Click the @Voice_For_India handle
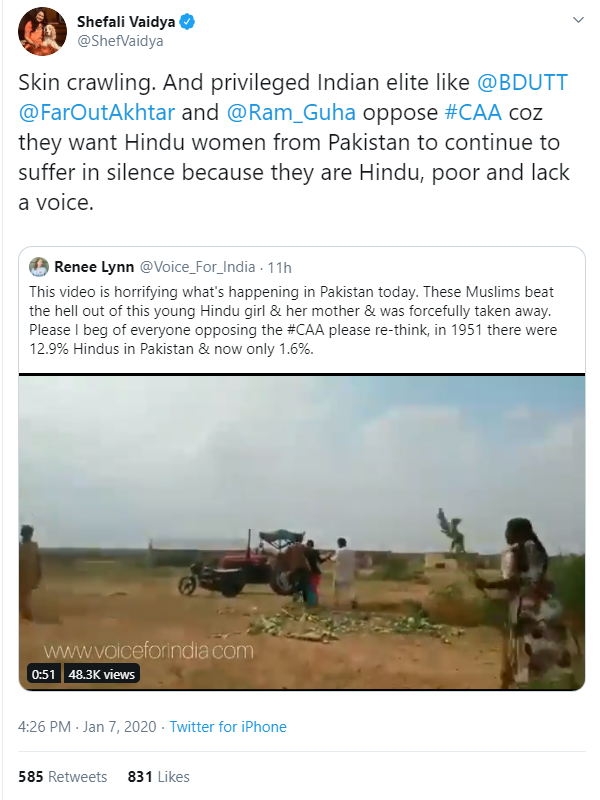600x800 pixels. coord(197,267)
